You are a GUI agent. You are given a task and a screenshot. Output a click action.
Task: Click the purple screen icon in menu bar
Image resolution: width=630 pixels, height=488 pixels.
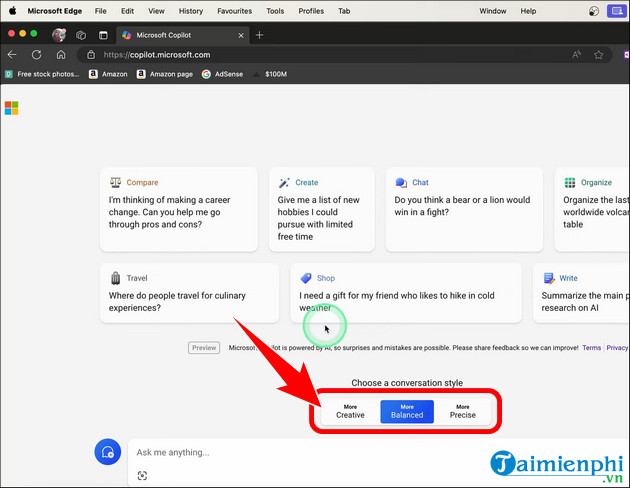[x=616, y=11]
